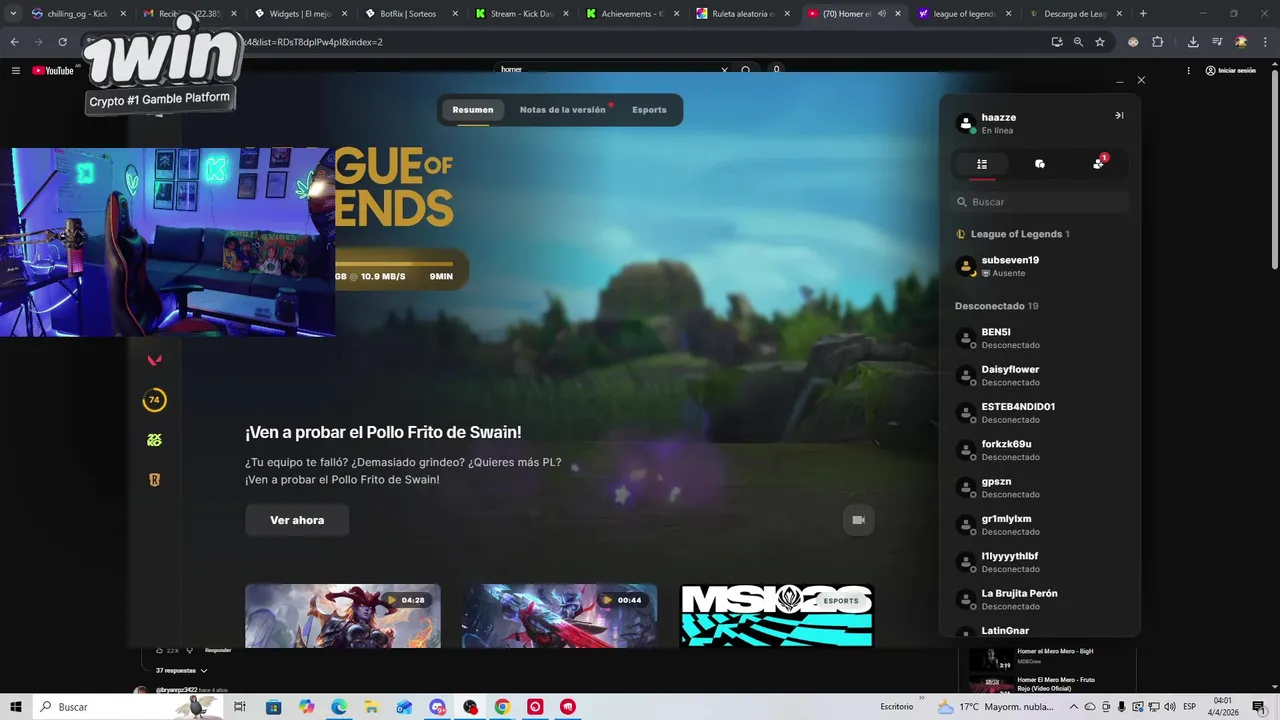Select the Legends of Runeterra sidebar icon

tap(154, 480)
